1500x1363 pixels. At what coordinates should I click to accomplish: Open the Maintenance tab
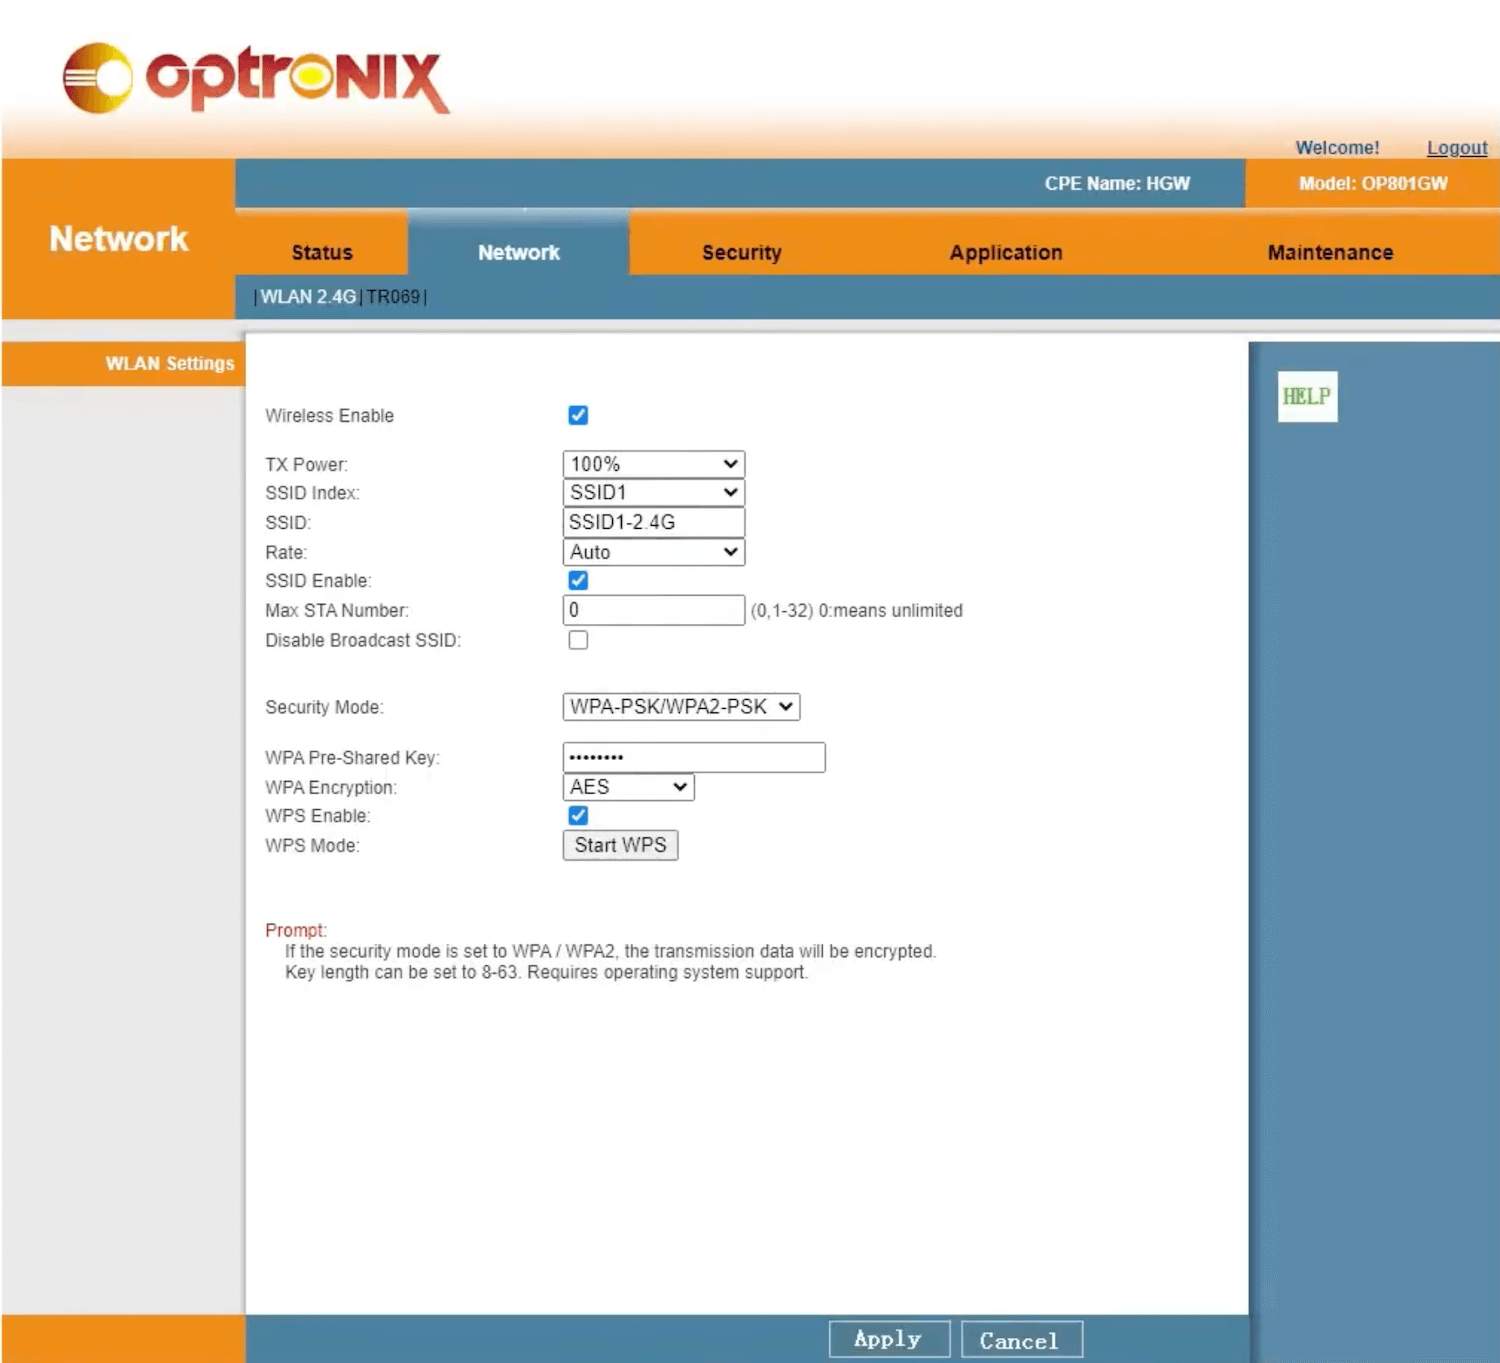tap(1329, 253)
